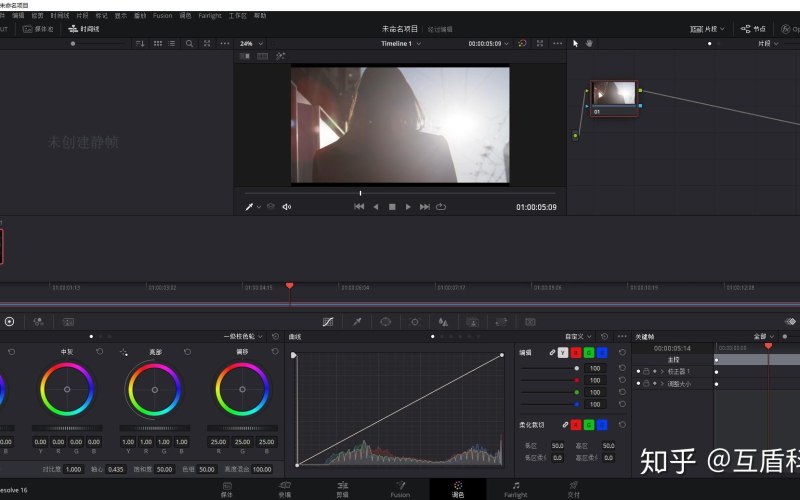
Task: Open the Timeline 1 dropdown
Action: coord(401,44)
